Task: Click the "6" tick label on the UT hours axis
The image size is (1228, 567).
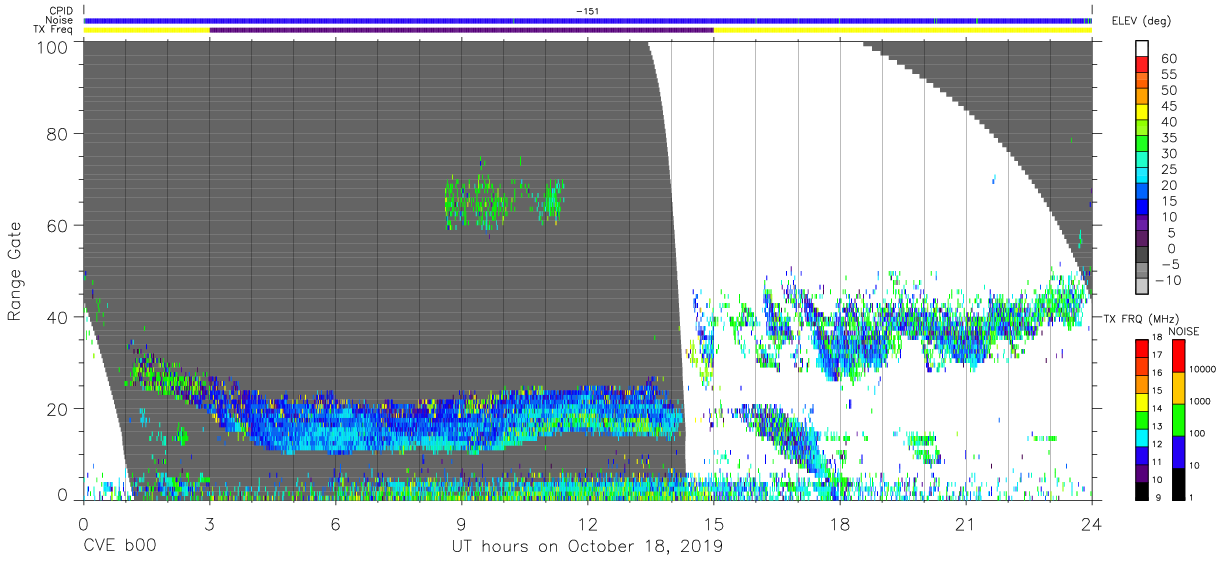Action: [x=335, y=523]
